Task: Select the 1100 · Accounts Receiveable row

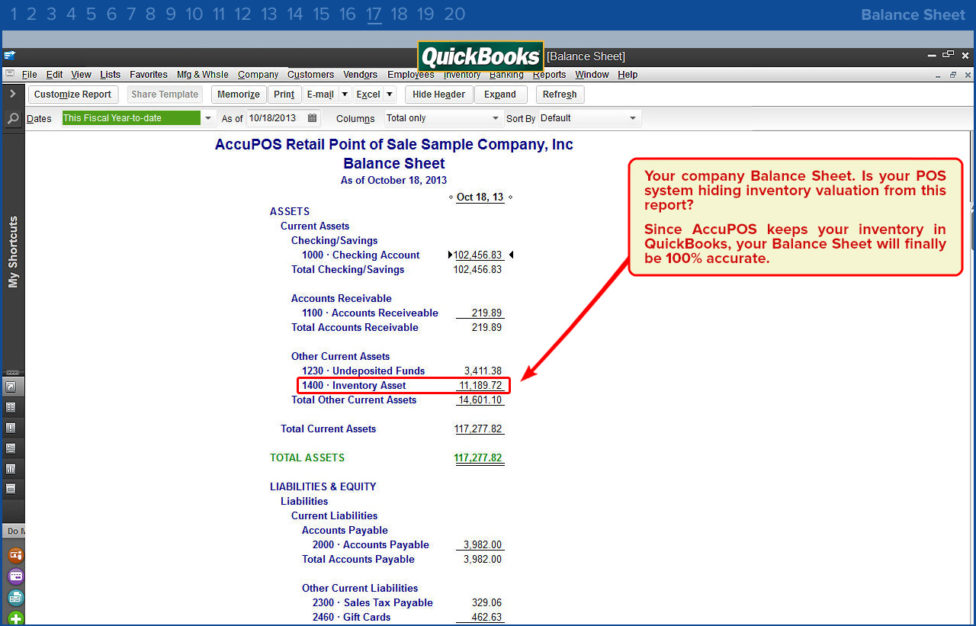Action: coord(402,313)
